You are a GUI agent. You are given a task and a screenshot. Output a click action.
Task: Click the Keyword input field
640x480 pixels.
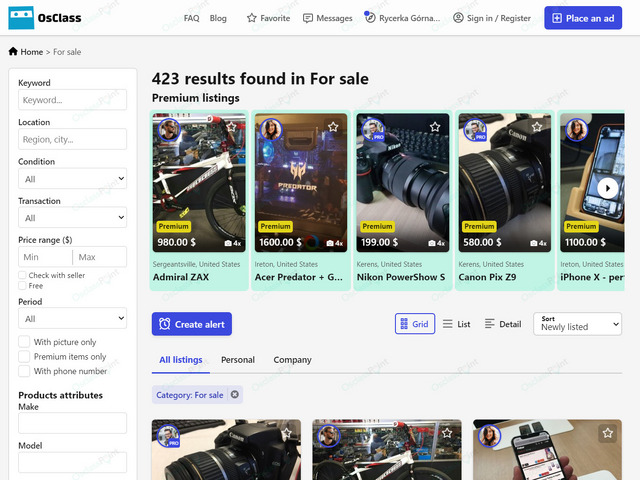(72, 100)
